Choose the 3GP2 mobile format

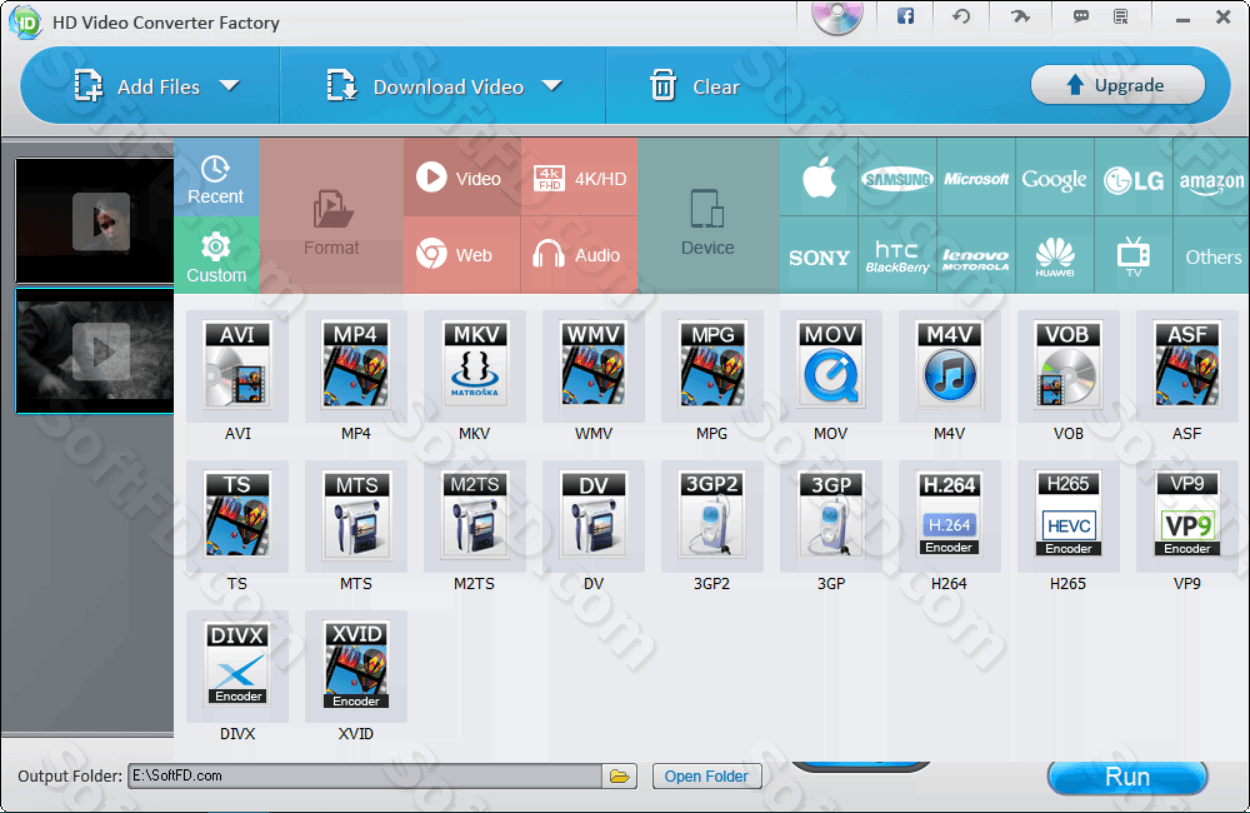pos(712,516)
